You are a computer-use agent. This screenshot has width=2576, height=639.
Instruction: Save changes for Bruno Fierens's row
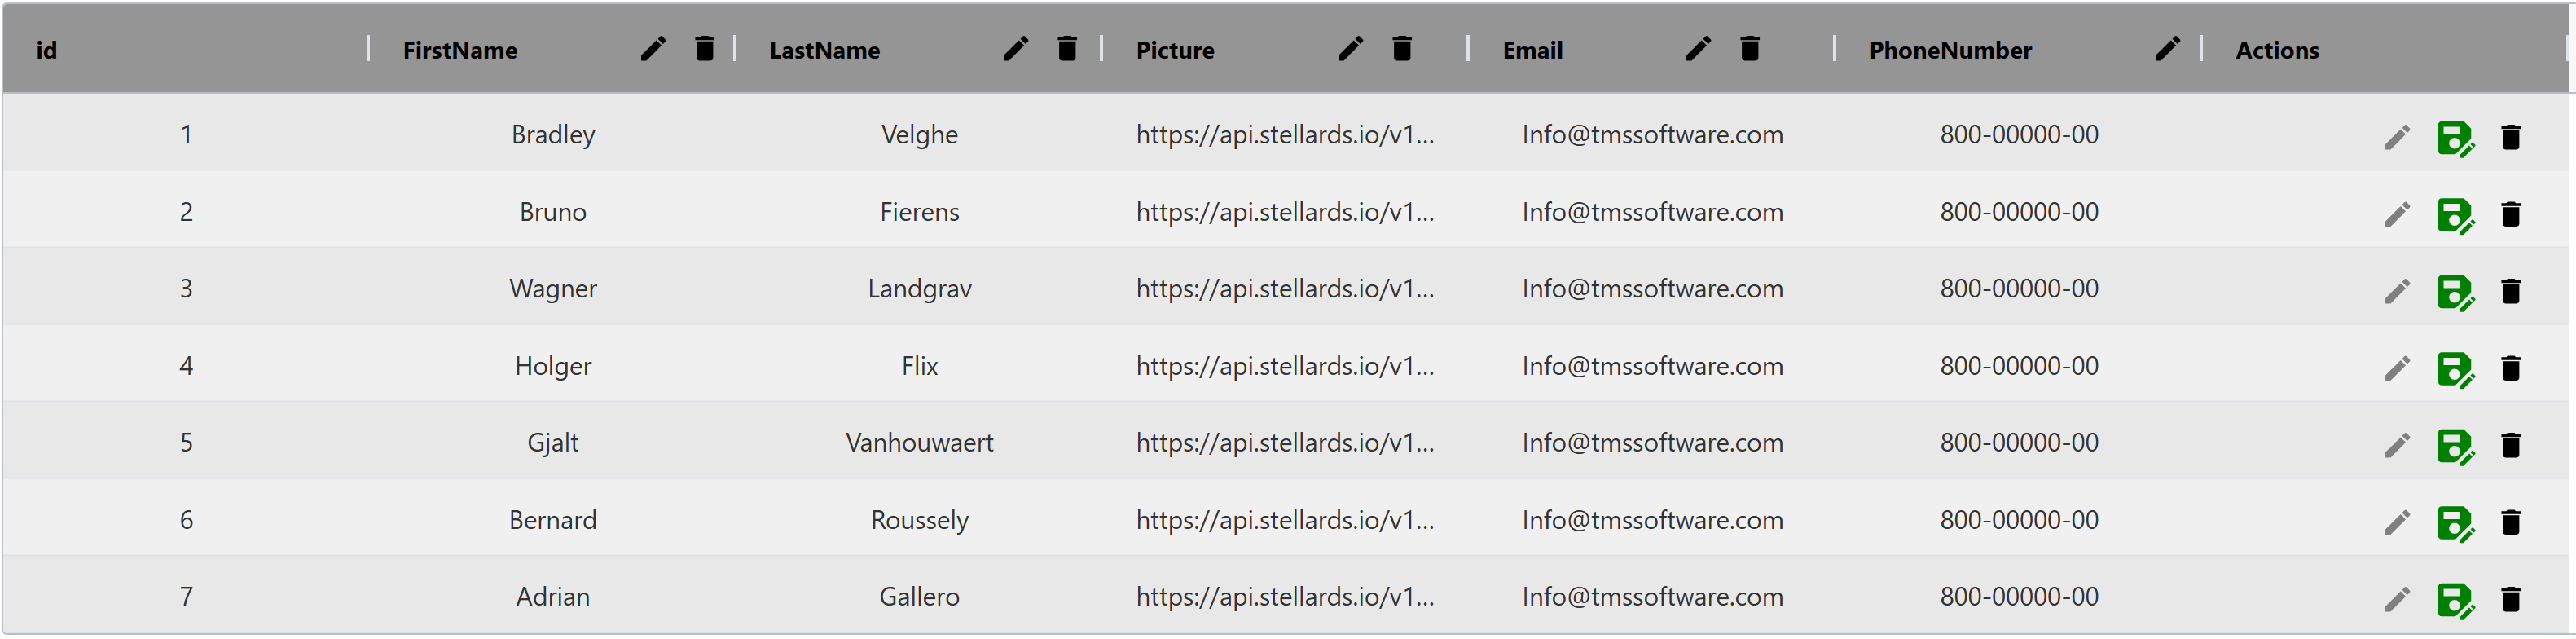(x=2456, y=213)
